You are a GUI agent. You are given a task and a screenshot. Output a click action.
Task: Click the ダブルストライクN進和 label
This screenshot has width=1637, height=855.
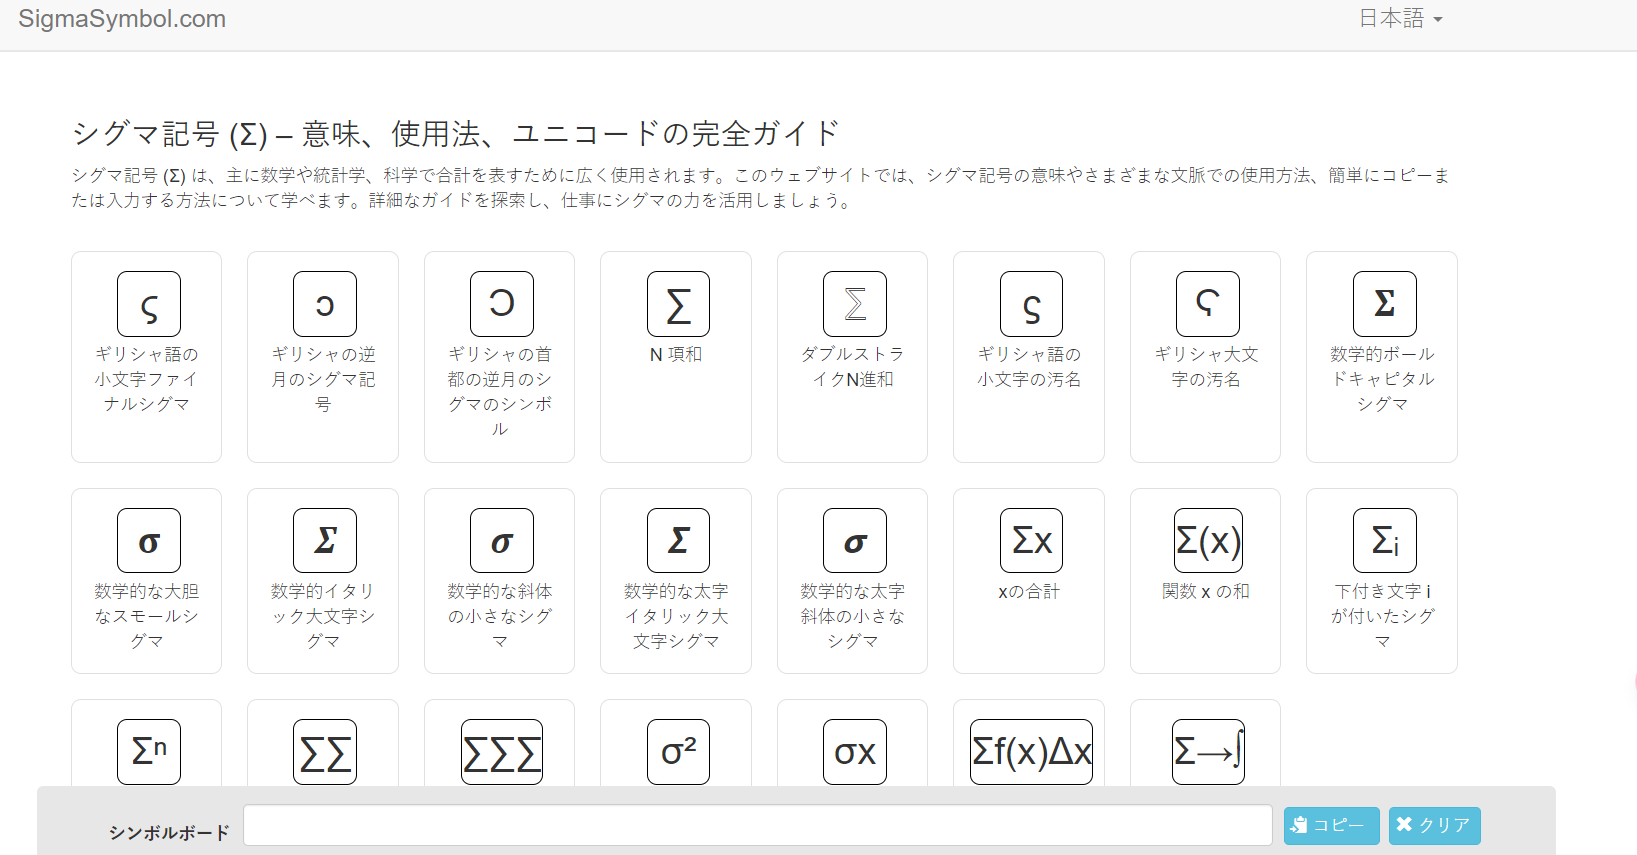tap(853, 367)
